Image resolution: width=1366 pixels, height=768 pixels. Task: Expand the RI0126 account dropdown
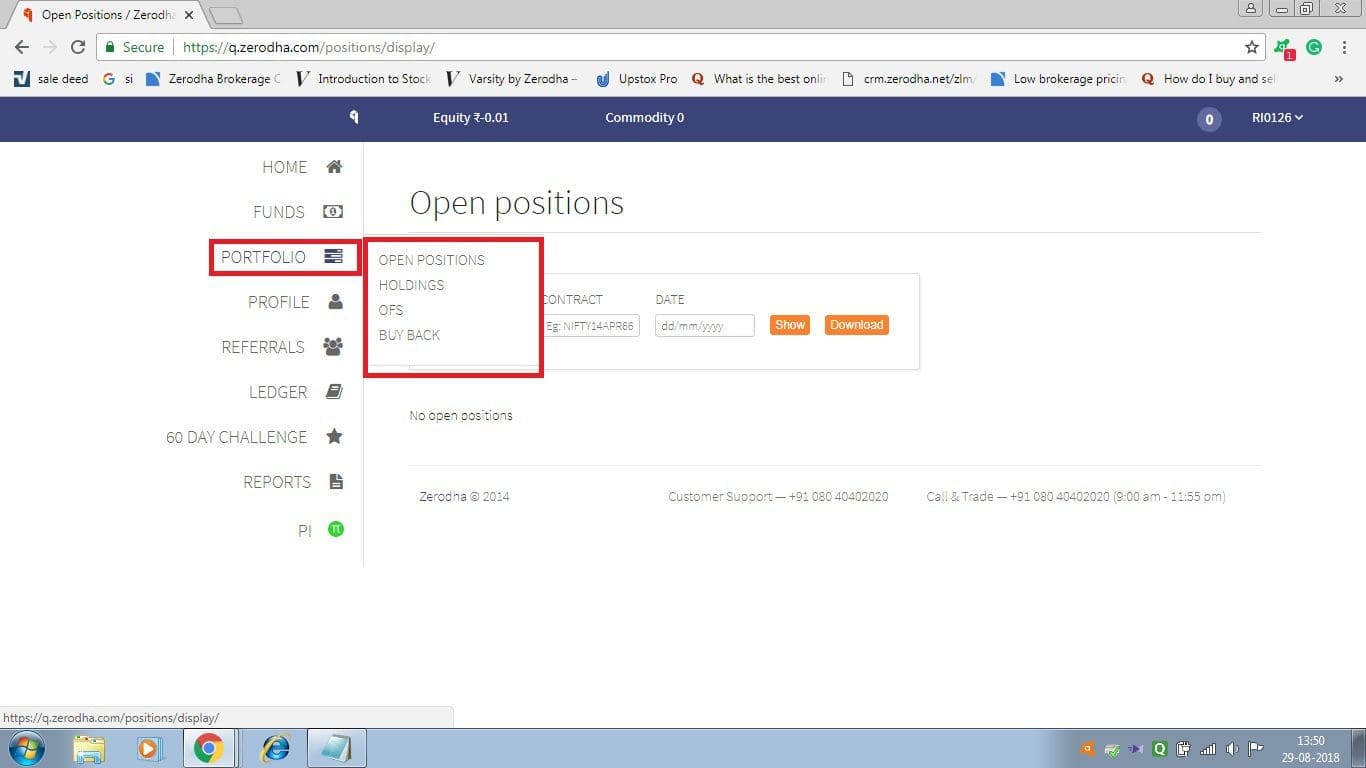(1277, 117)
